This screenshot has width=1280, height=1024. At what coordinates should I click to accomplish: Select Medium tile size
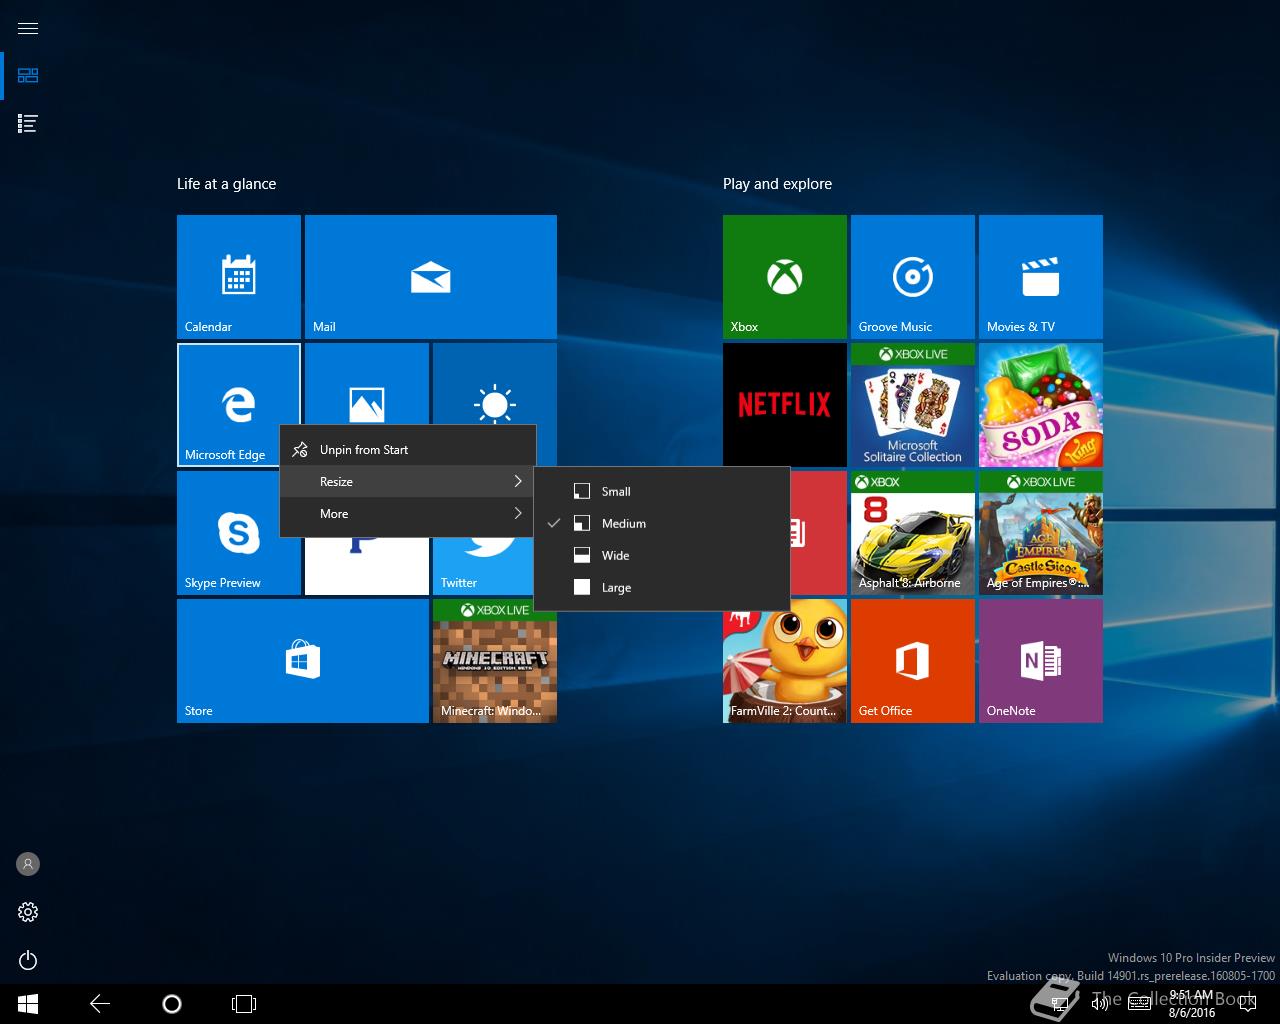coord(662,524)
